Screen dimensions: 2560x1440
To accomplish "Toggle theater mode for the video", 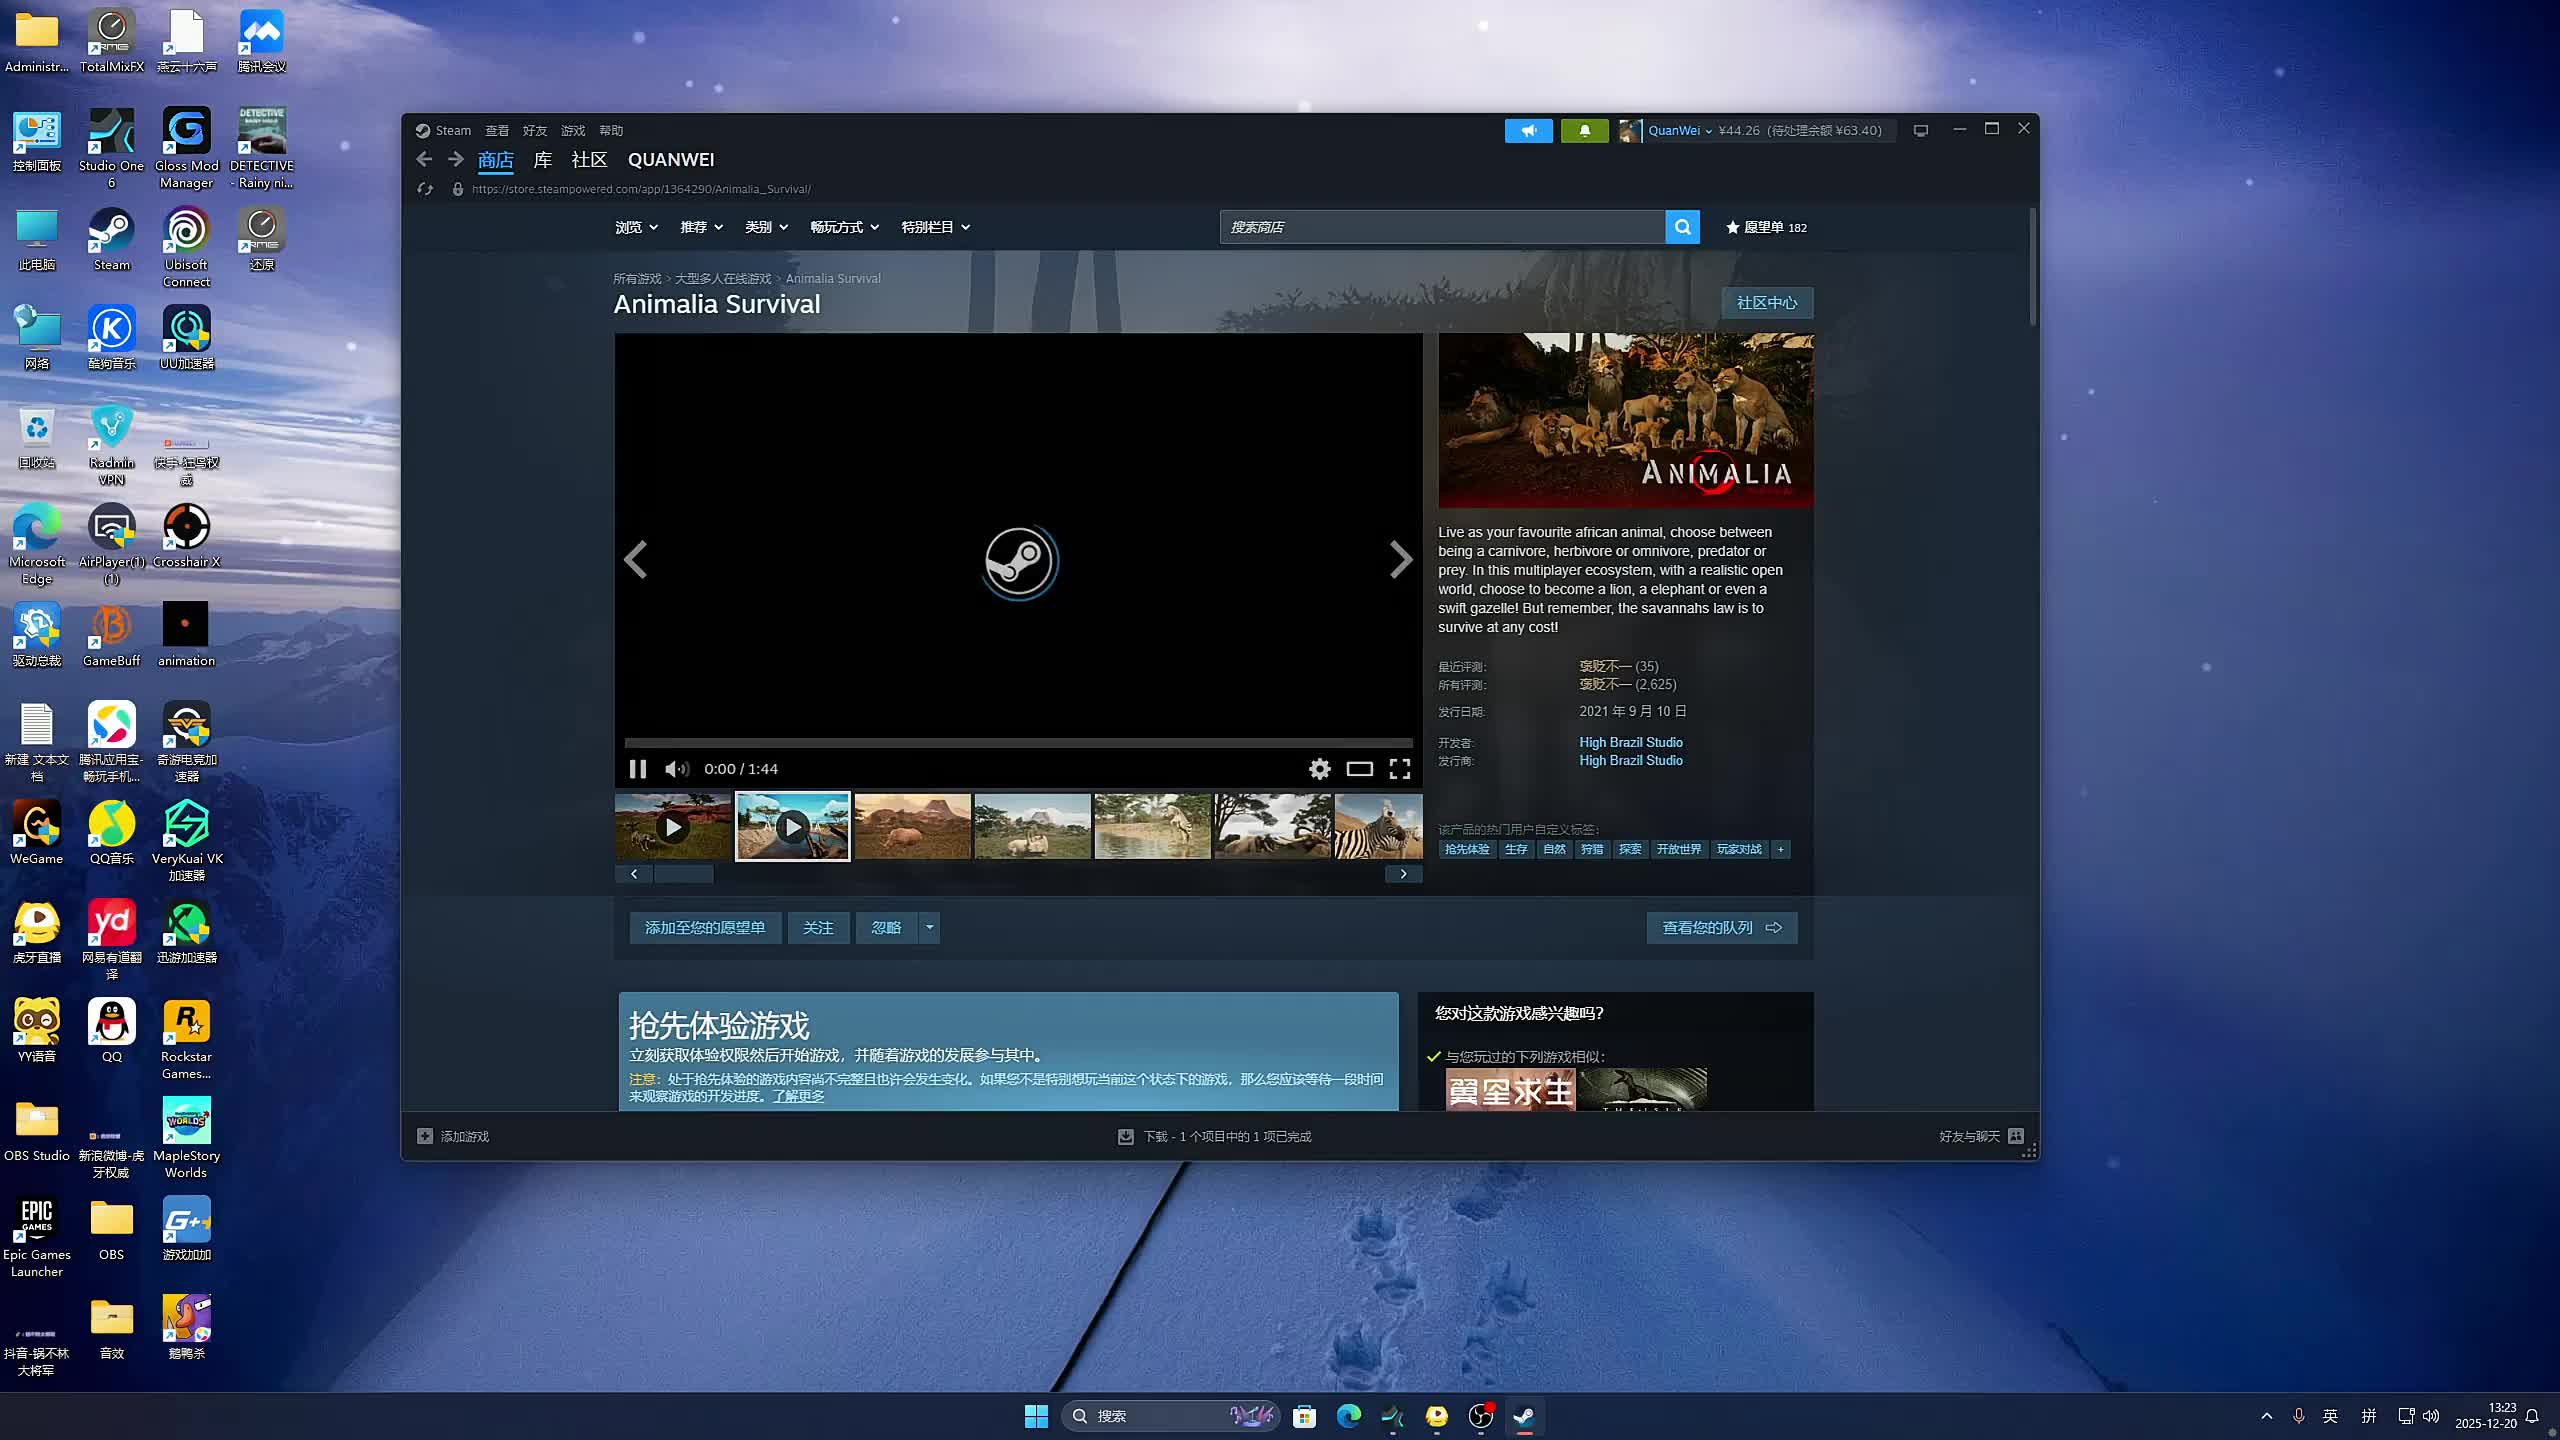I will coord(1359,768).
